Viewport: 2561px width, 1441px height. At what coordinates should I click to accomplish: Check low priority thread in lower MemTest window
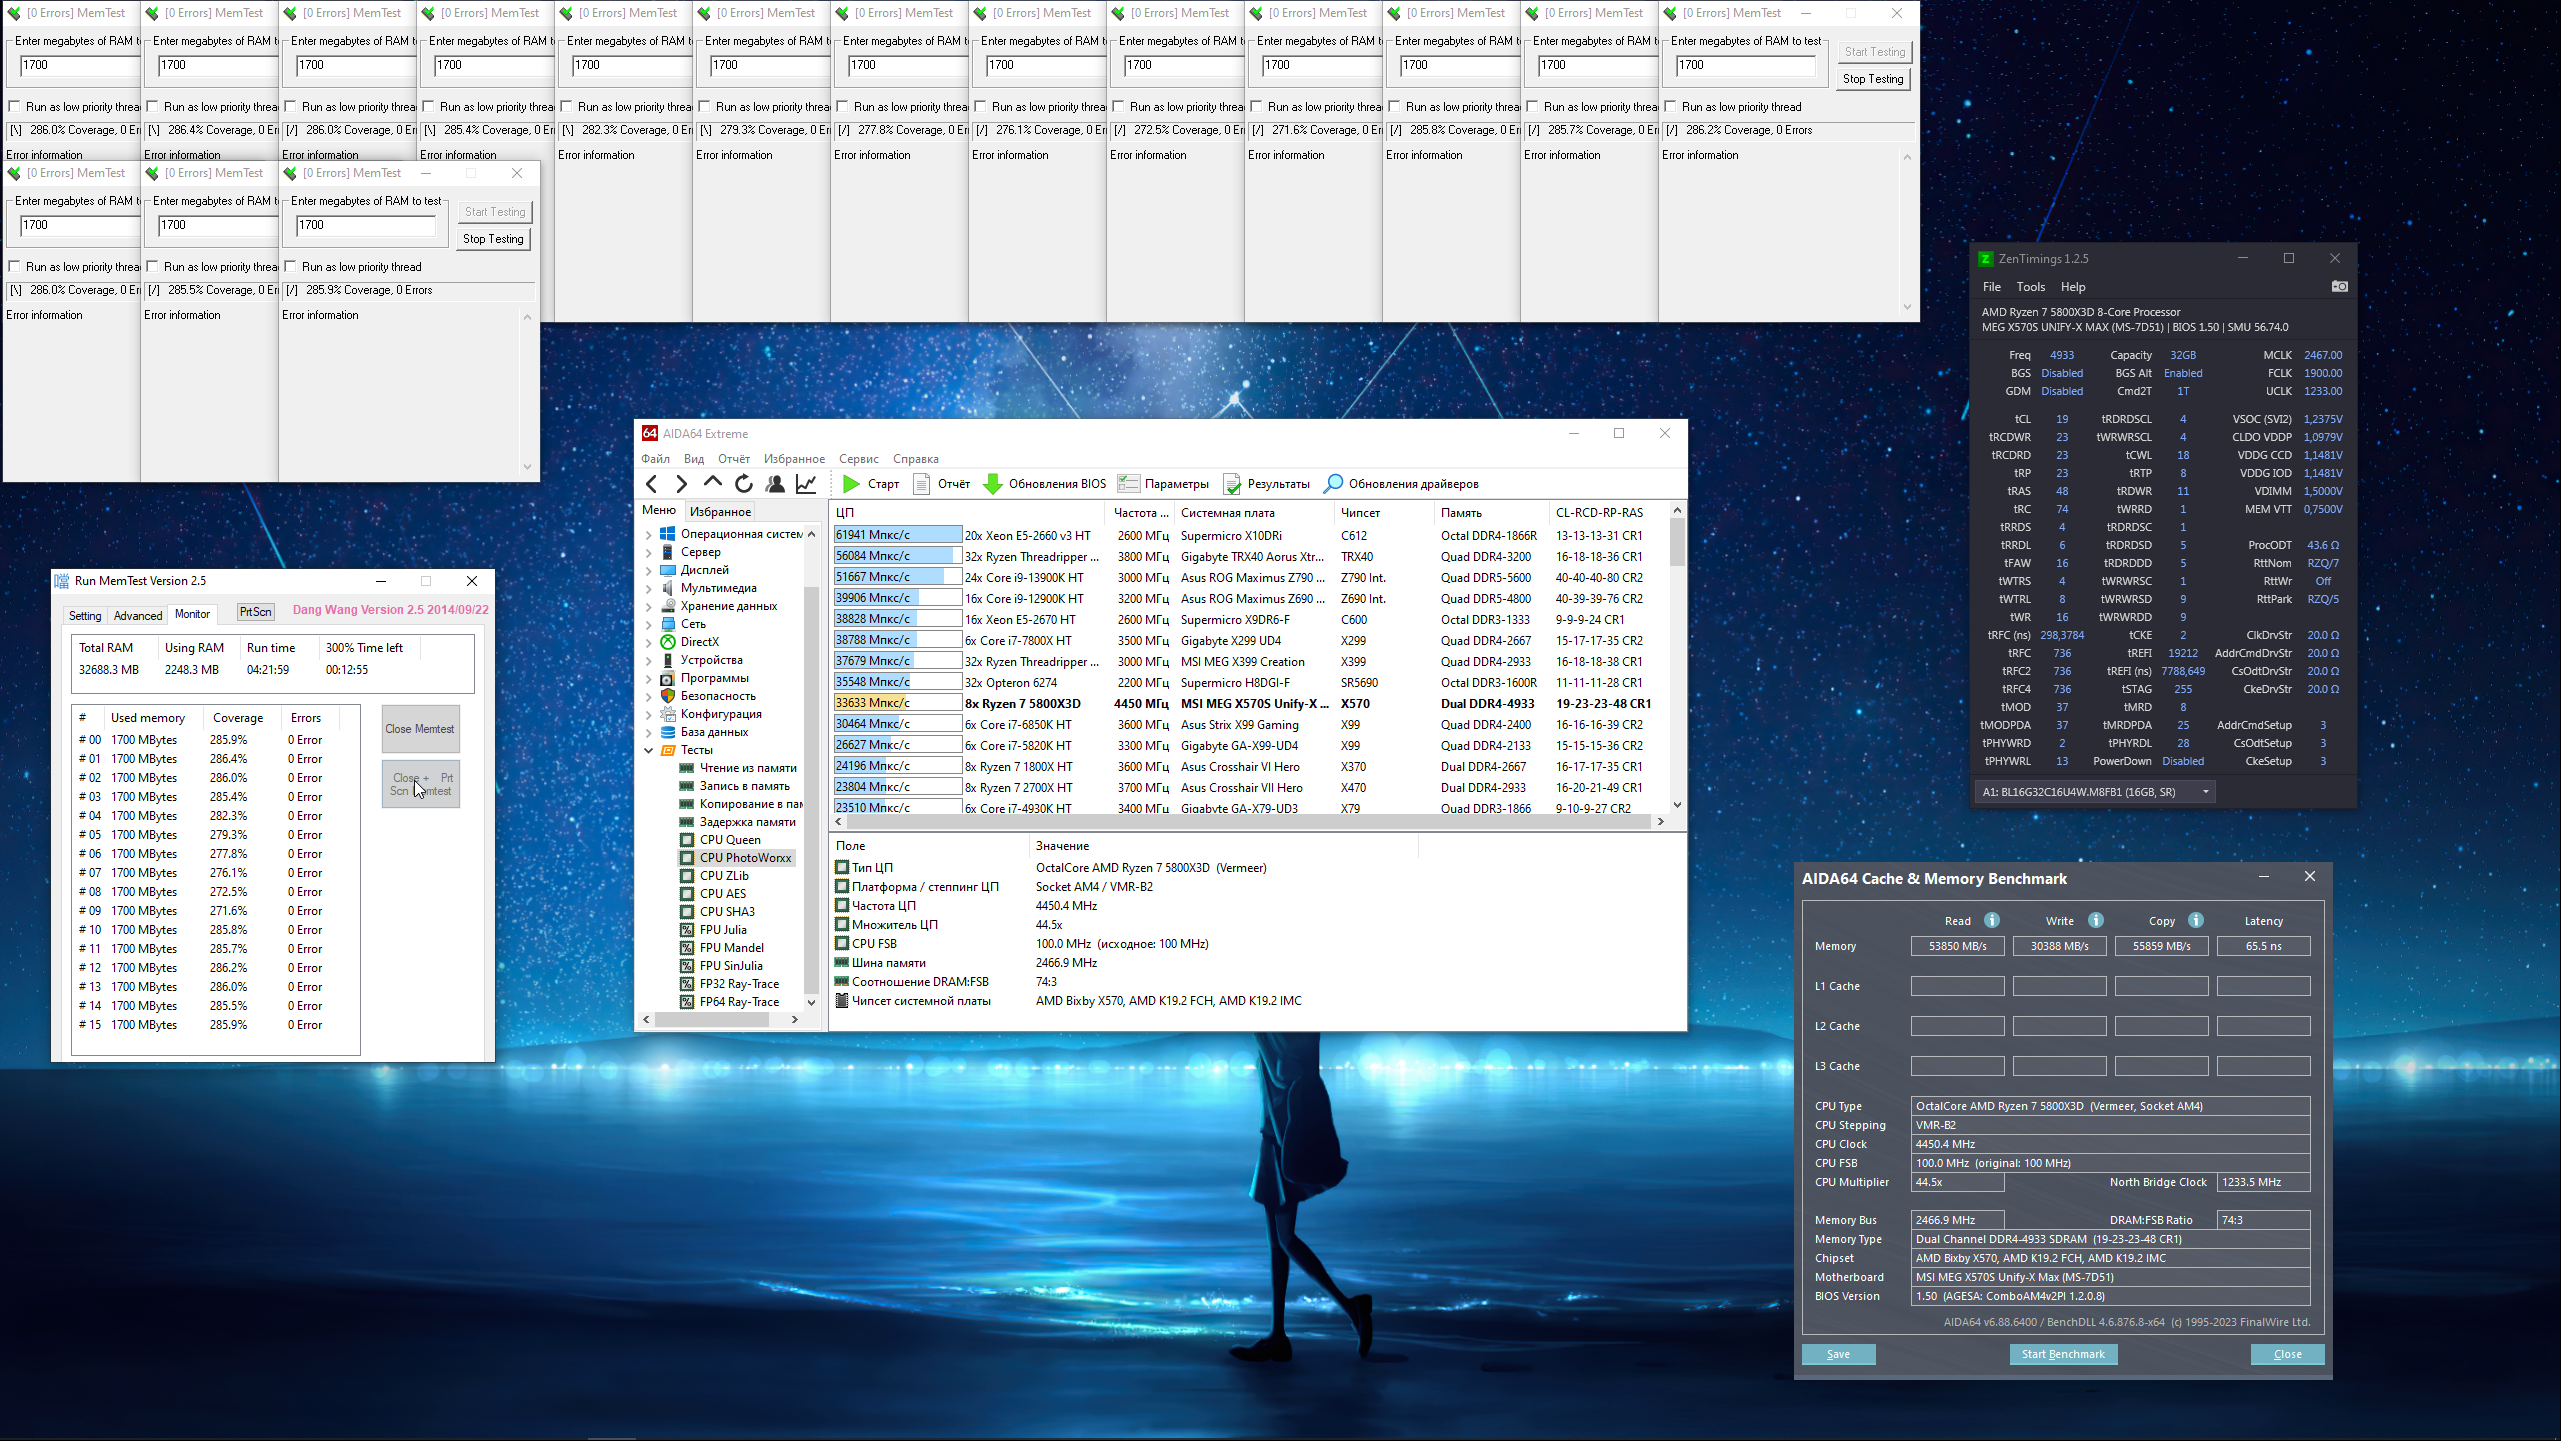[291, 267]
